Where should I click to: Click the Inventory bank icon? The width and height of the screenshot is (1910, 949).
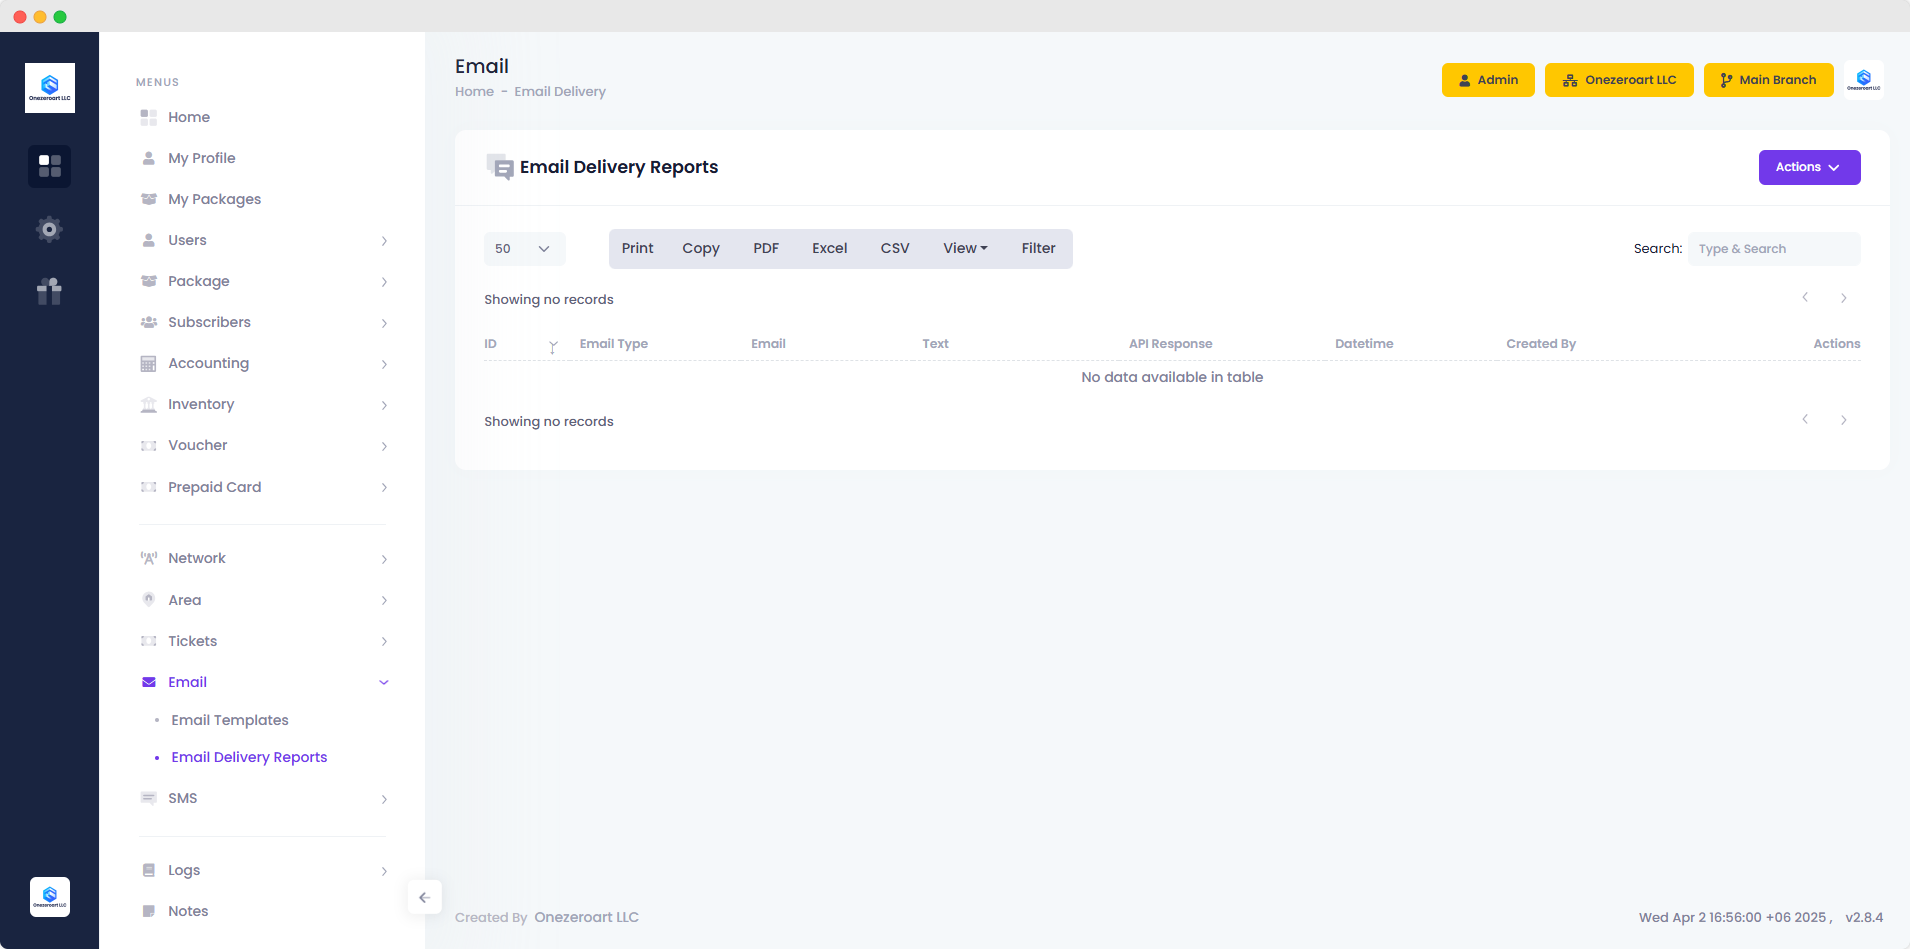(x=149, y=404)
